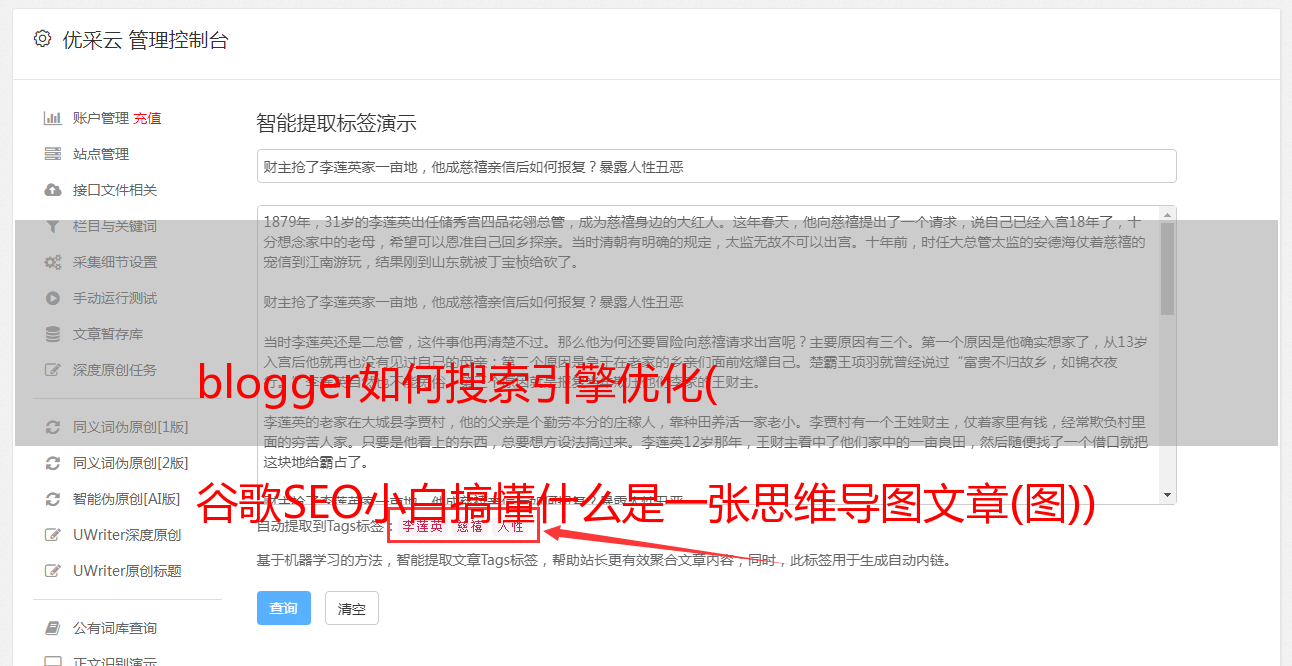Screen dimensions: 1292x666
Task: Open 同义词伪原创[2版] menu item
Action: (x=130, y=463)
